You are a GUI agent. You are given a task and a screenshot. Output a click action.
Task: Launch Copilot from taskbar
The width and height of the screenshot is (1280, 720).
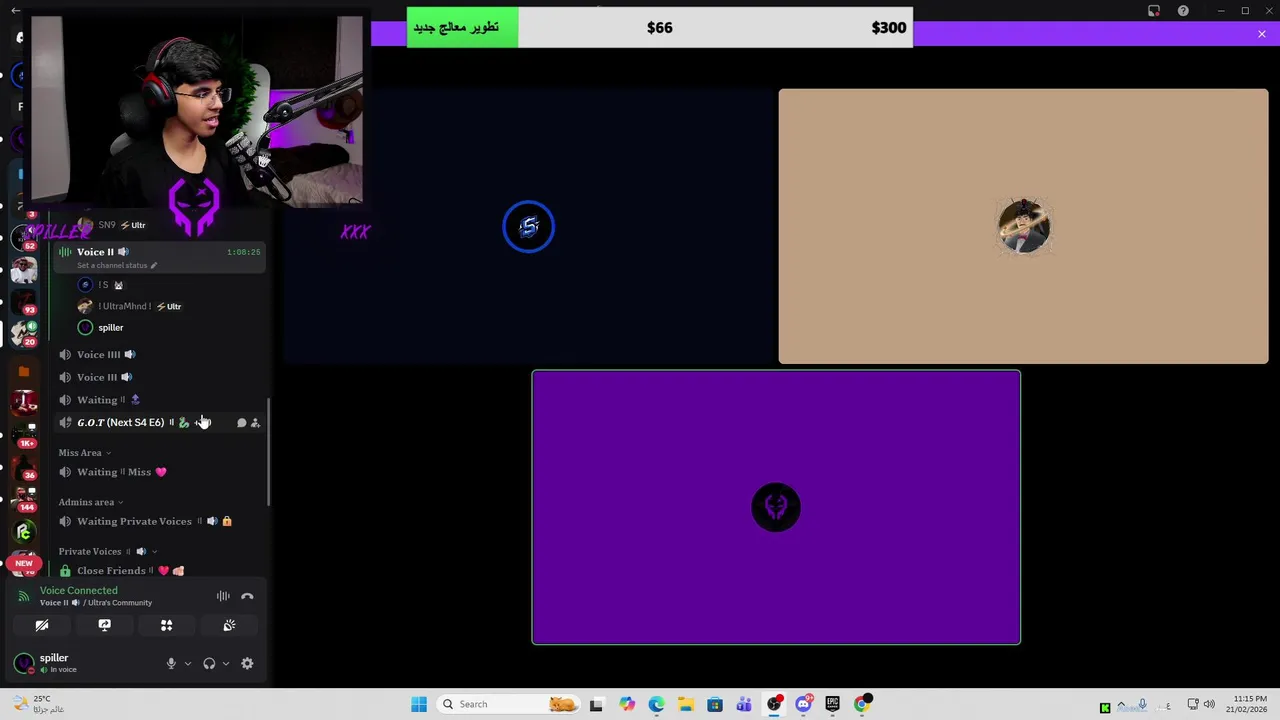[x=627, y=704]
